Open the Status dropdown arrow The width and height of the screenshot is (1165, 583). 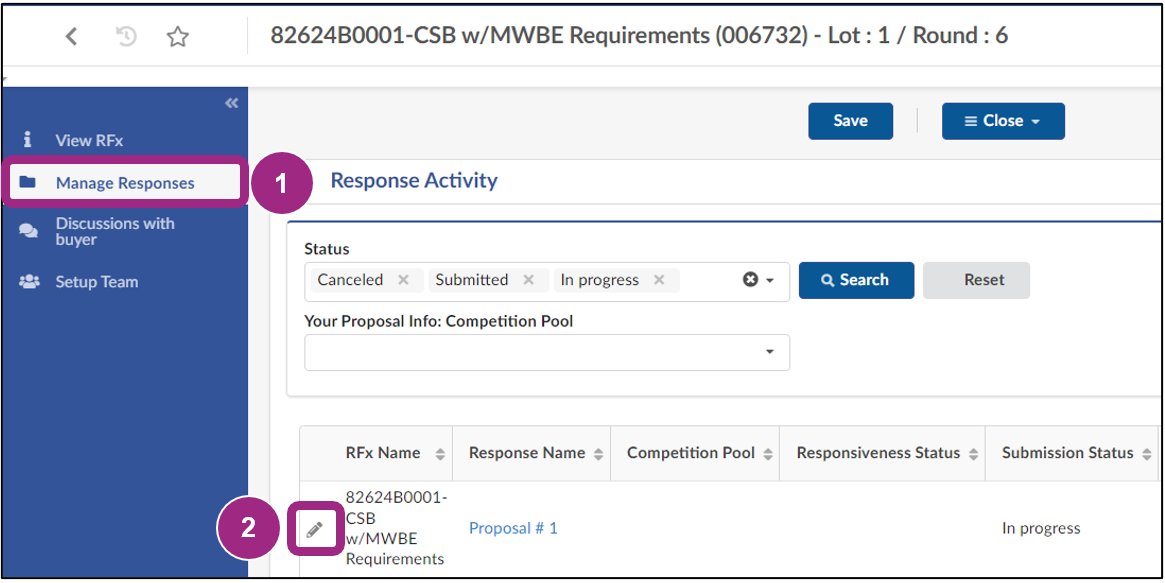pos(770,281)
